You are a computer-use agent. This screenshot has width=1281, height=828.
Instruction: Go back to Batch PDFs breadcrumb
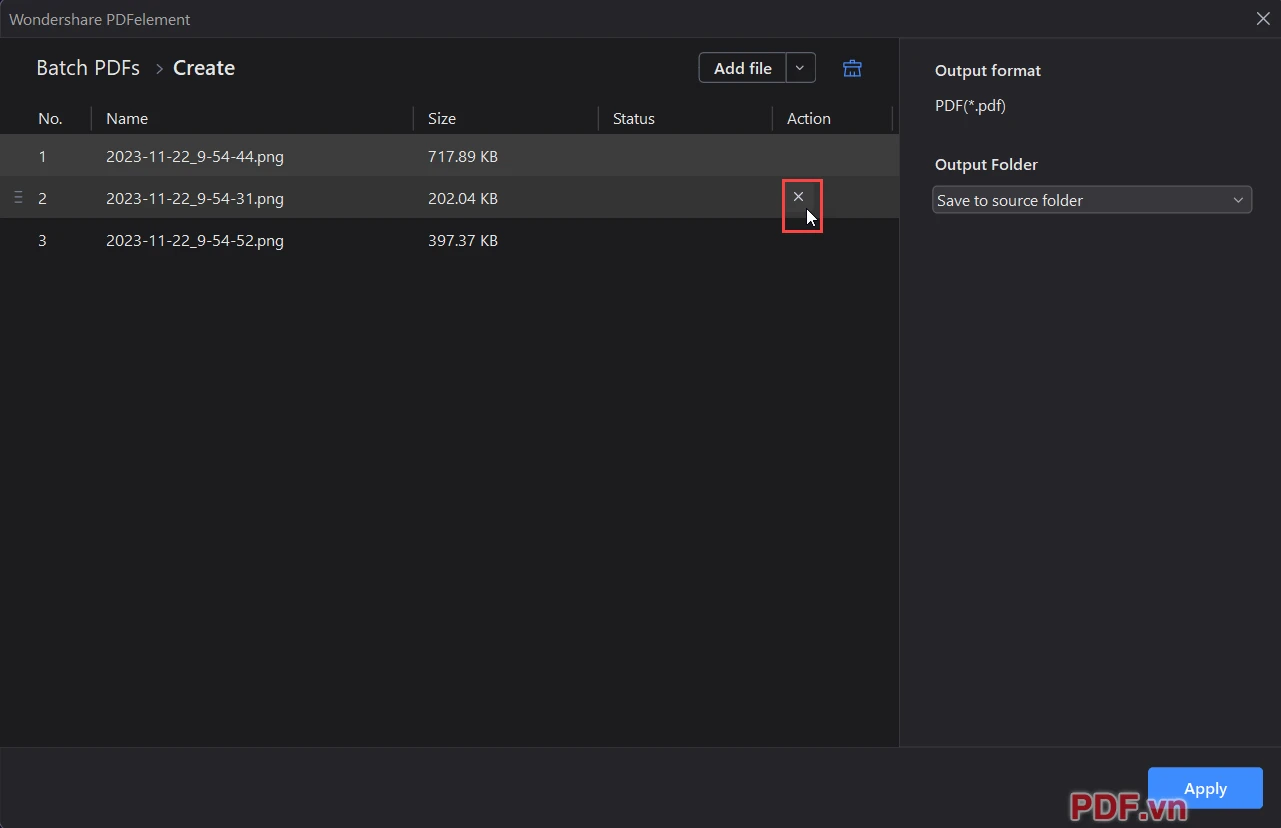[x=88, y=68]
